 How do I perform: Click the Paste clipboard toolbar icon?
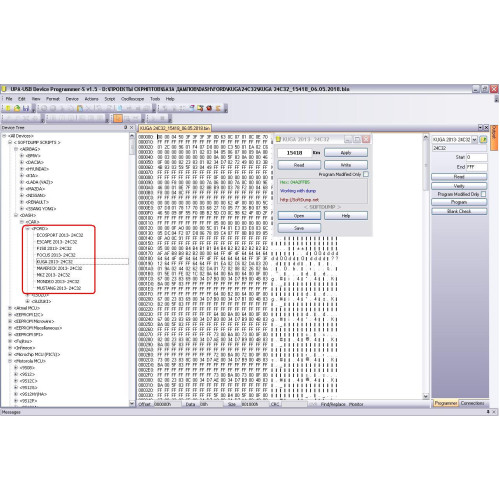click(x=80, y=108)
